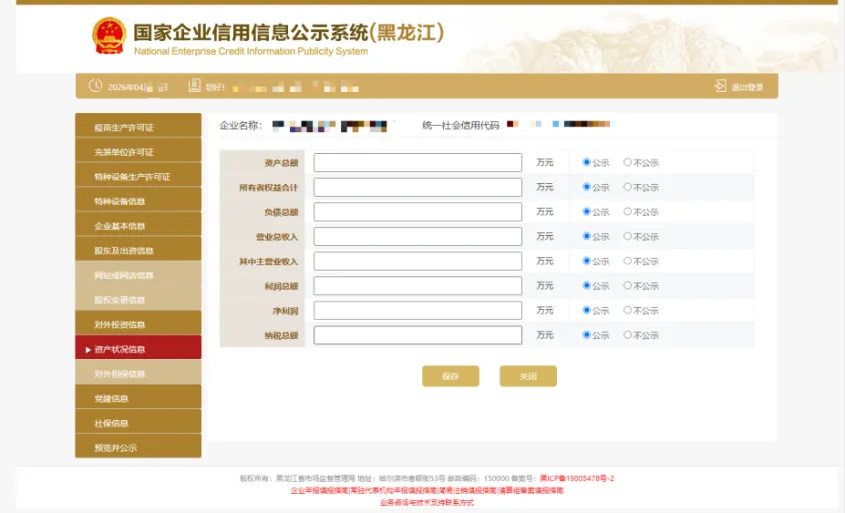Select 公示 for 资产总额
Screen dimensions: 845x513
point(586,162)
